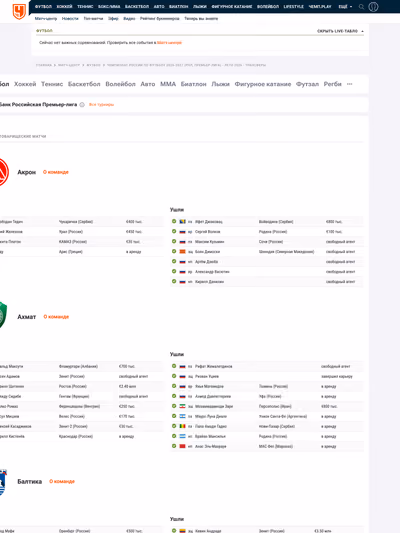Open ТЕННИС in the top navigation bar
Screen dimensions: 400x533
[85, 7]
